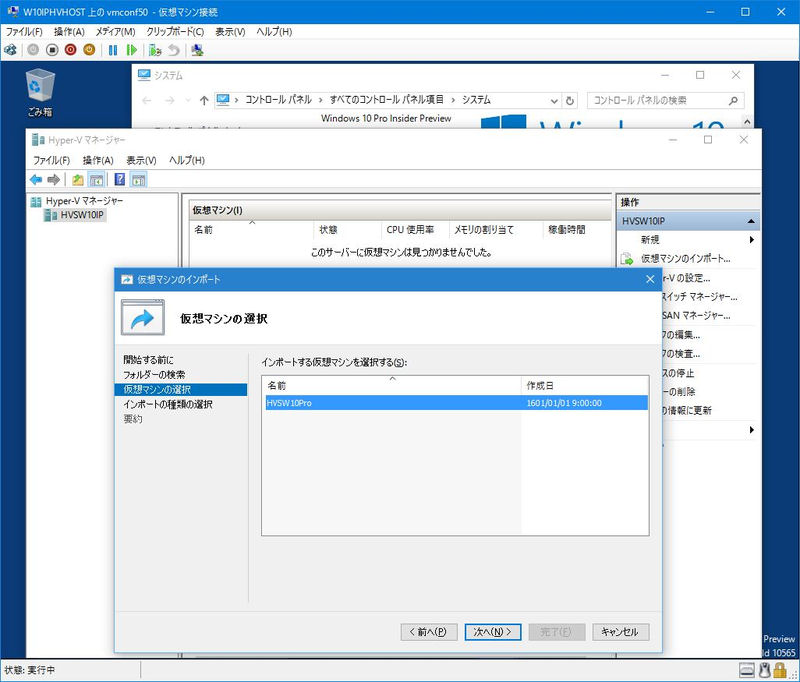The height and width of the screenshot is (682, 800).
Task: Click the mouse icon in VM connection status bar
Action: 764,670
